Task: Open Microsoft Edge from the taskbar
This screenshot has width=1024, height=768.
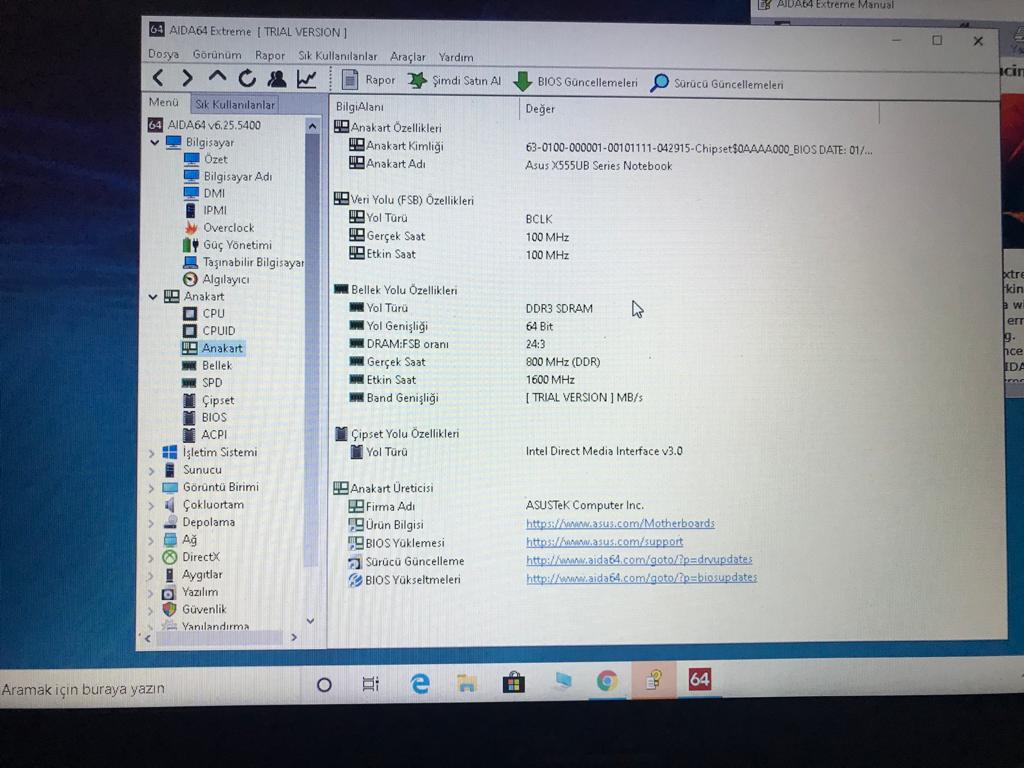Action: [419, 683]
